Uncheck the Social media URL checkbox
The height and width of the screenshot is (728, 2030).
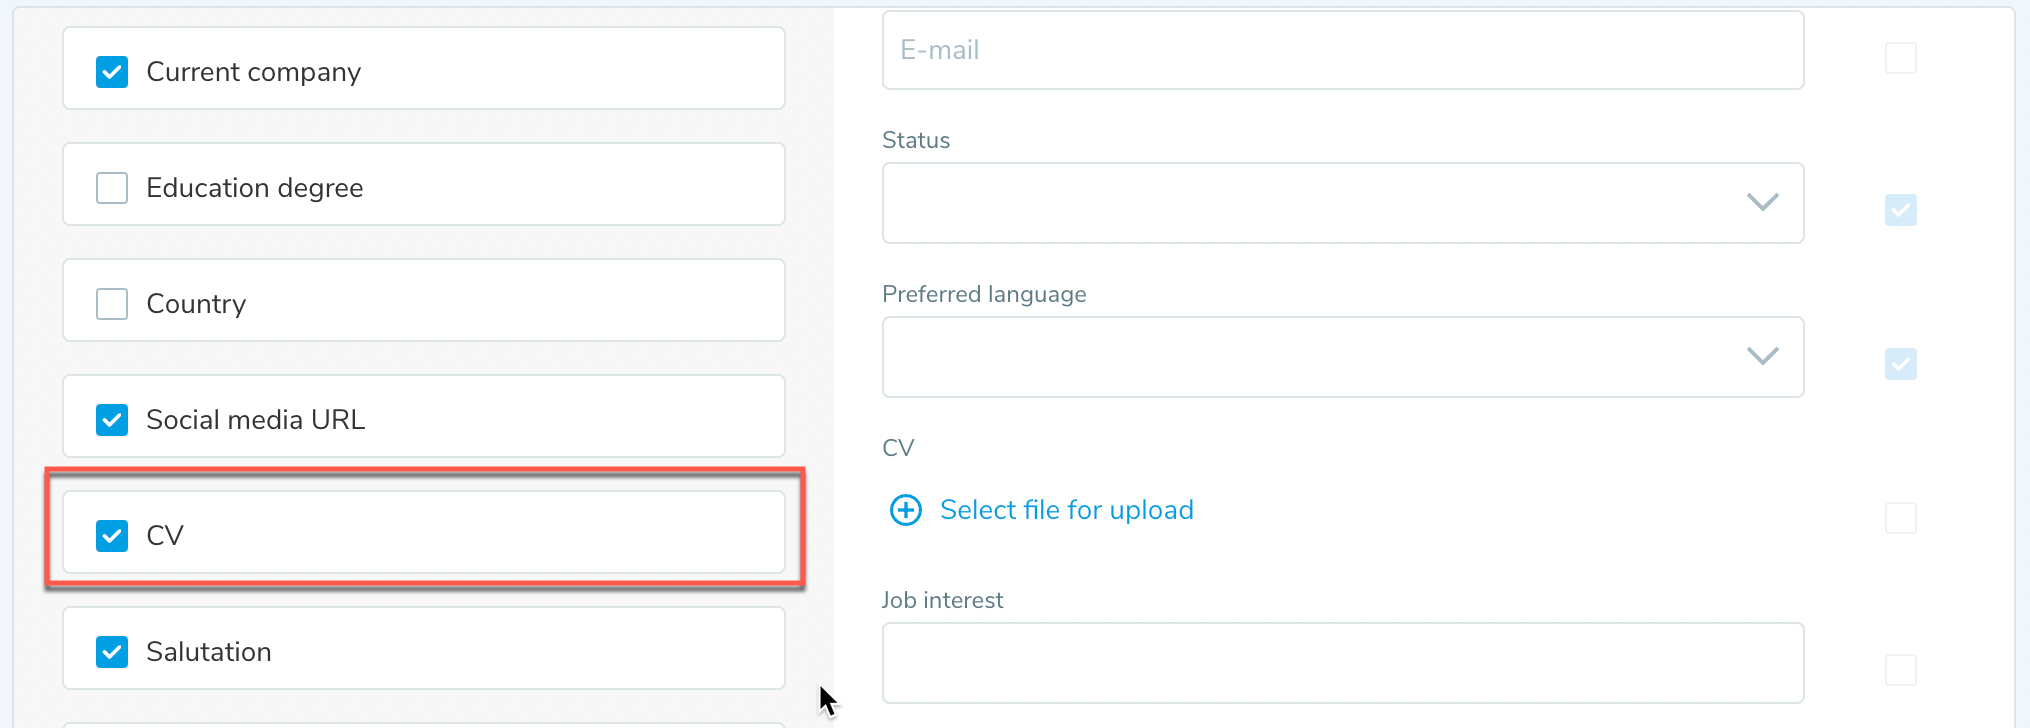coord(112,420)
